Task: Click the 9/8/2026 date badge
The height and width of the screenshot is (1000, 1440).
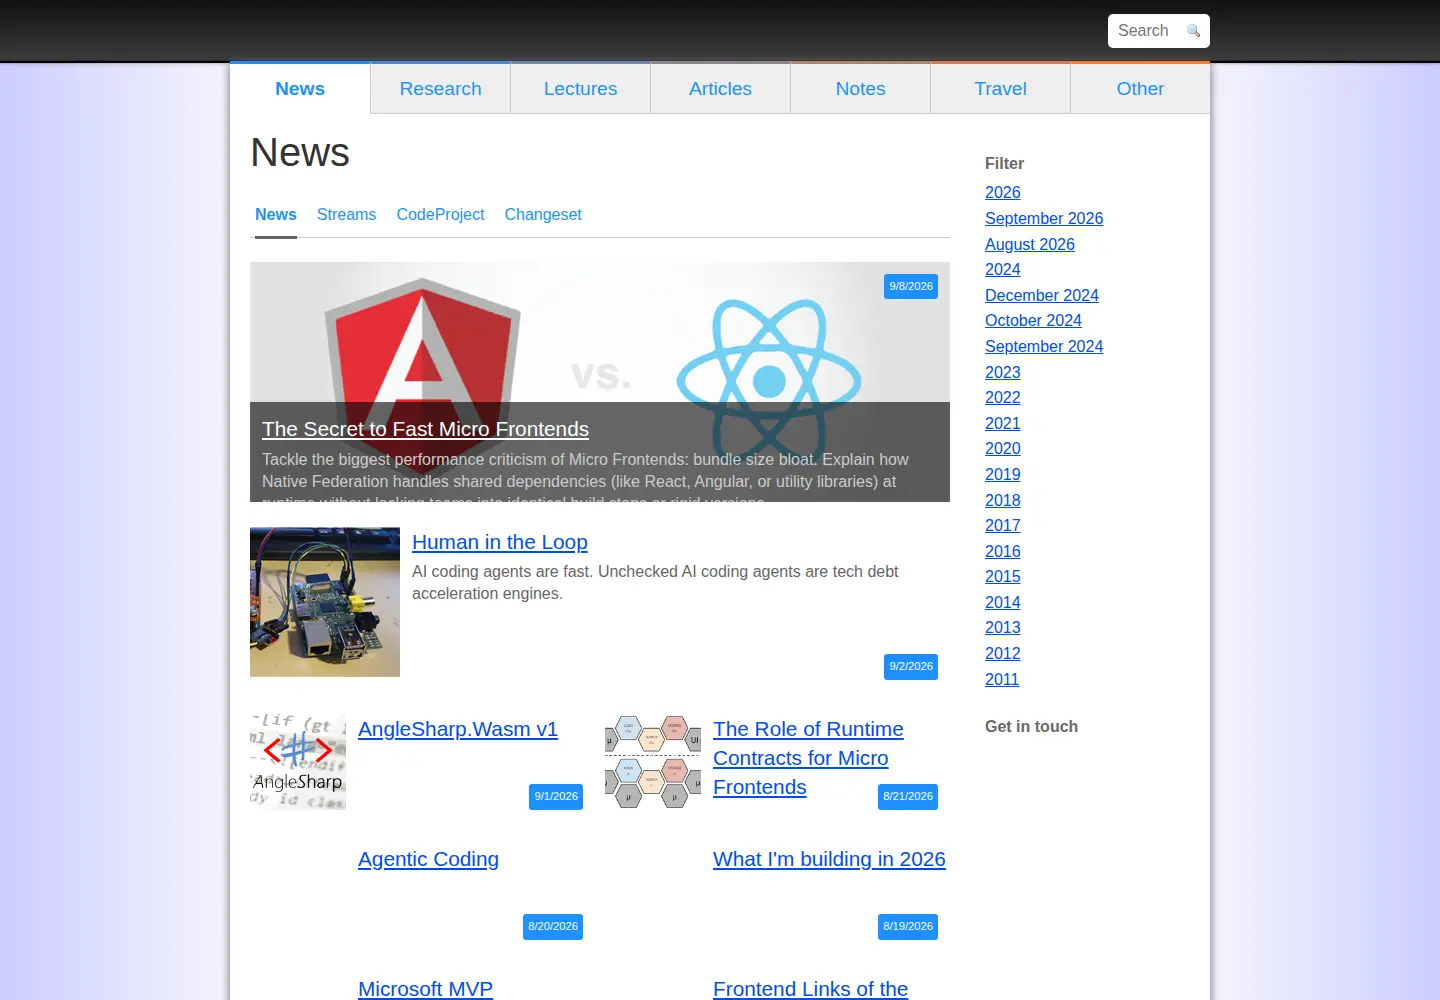Action: pos(911,287)
